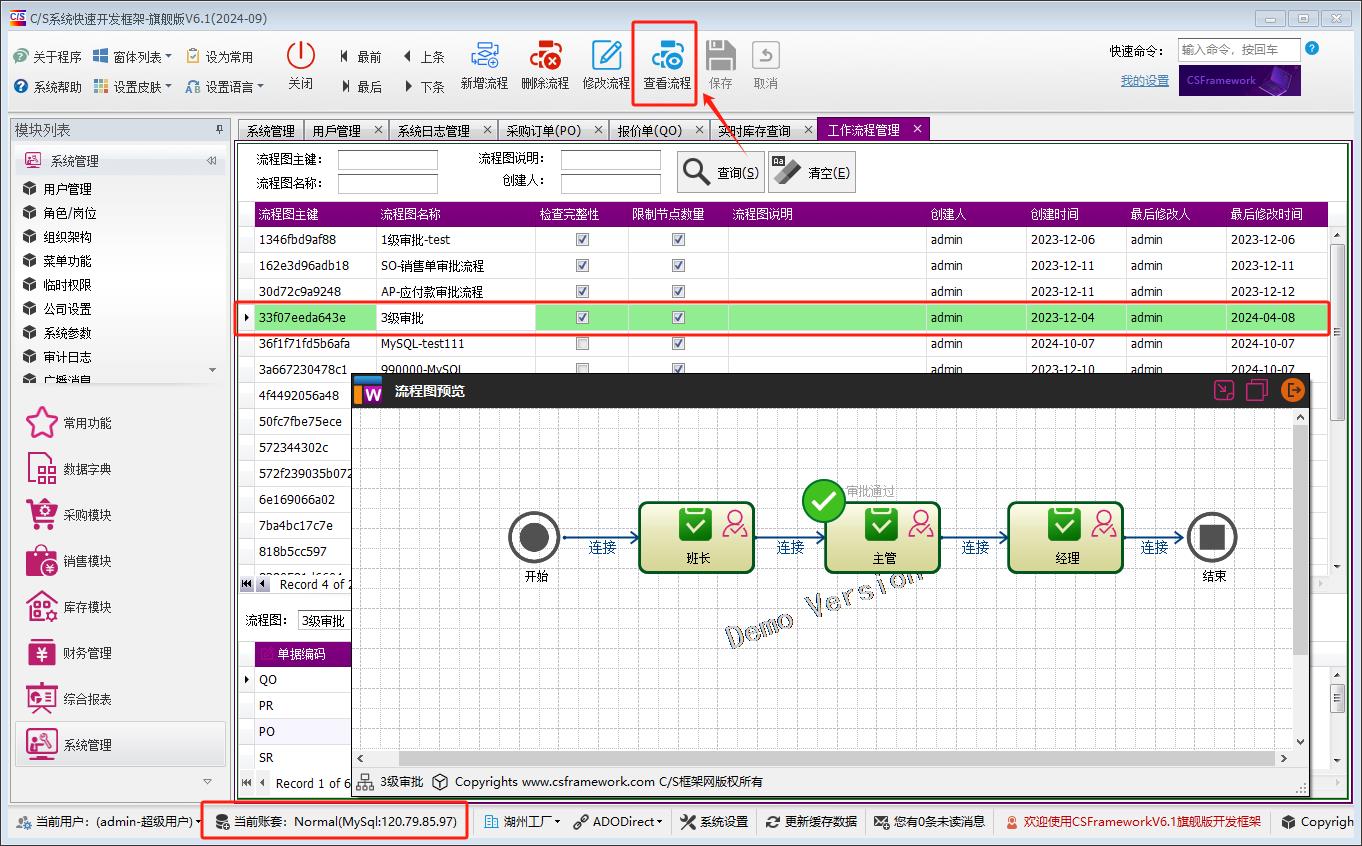Select the 主管 approval node
This screenshot has height=846, width=1362.
(882, 537)
